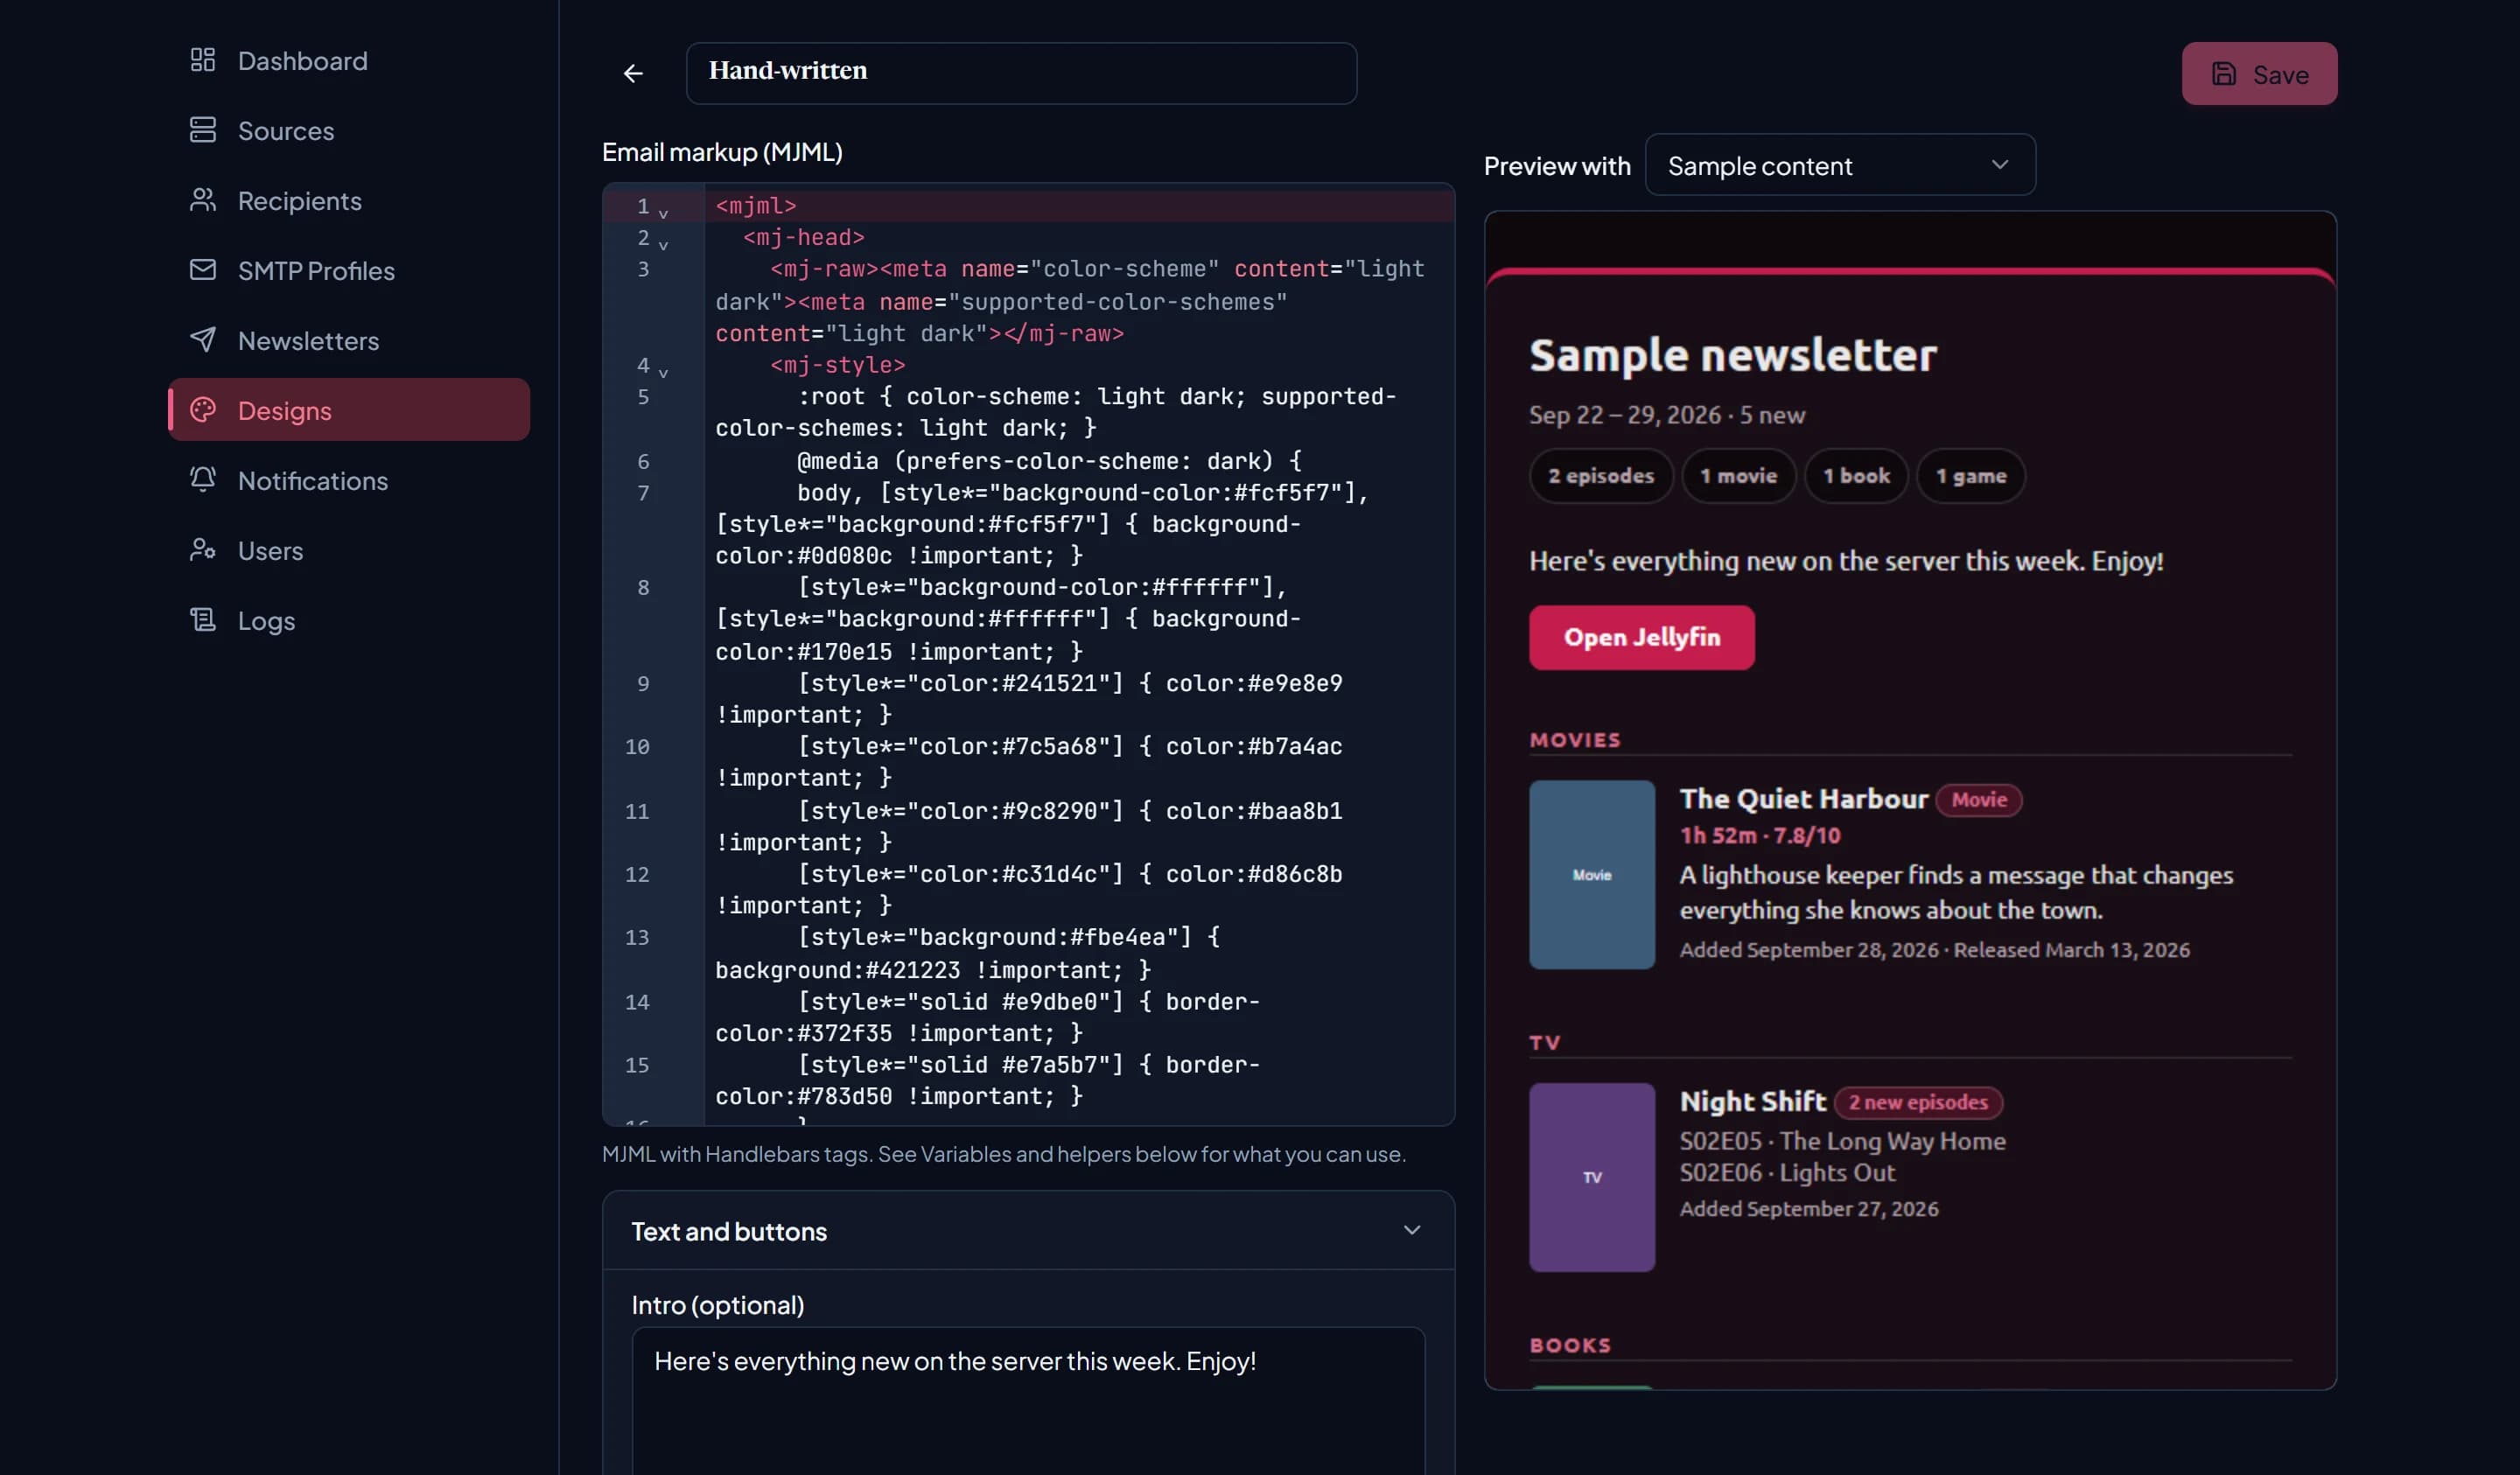Click into the Intro optional text area
Screen dimensions: 2520x1475
click(1028, 1401)
